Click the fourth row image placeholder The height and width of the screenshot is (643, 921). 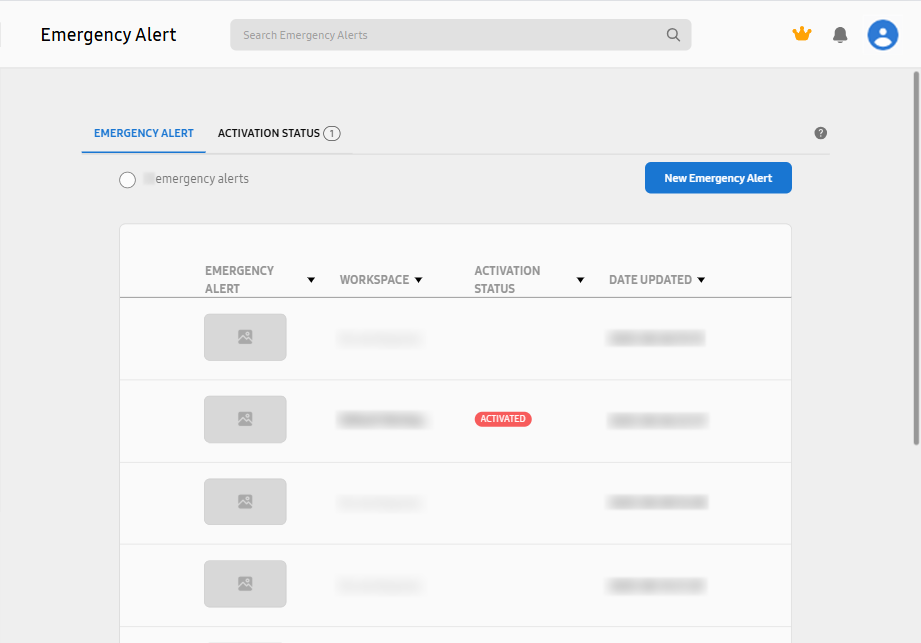click(x=245, y=583)
